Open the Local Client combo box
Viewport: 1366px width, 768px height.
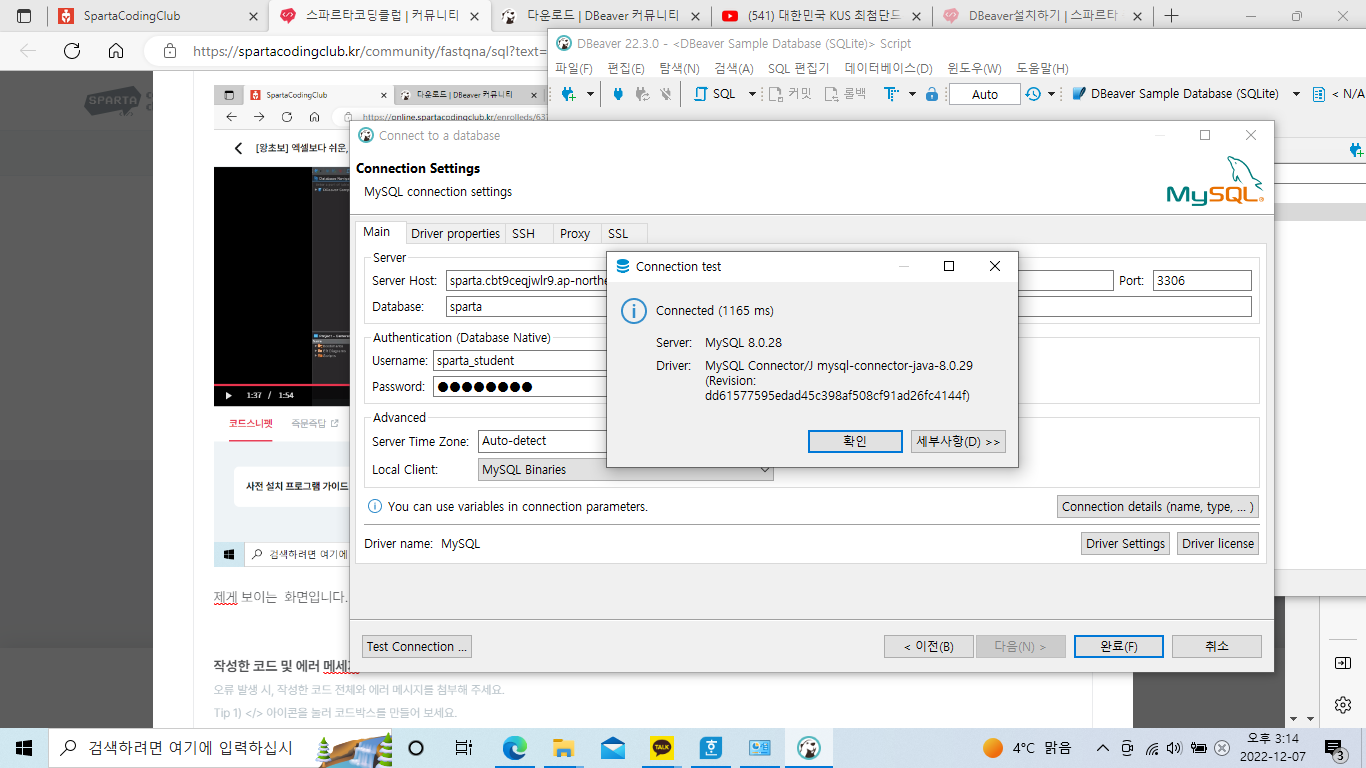coord(626,470)
